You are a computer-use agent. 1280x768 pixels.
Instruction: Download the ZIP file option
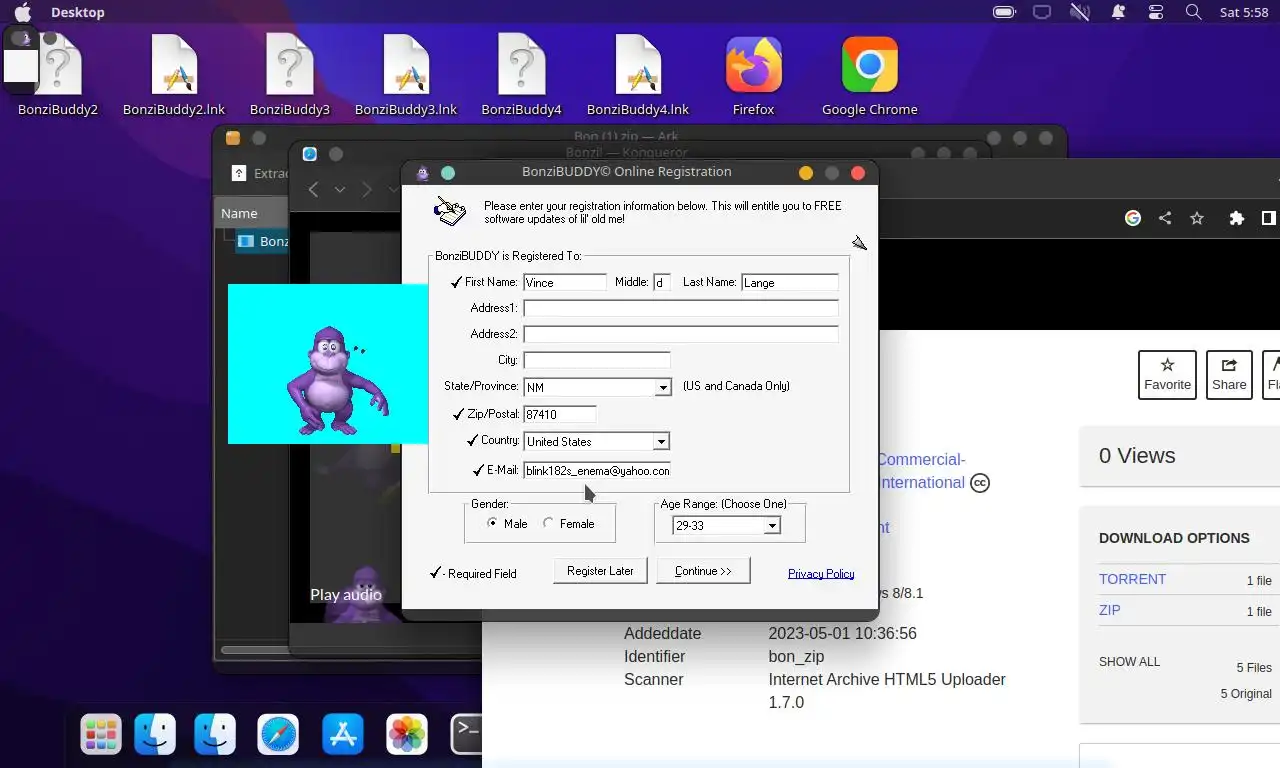pyautogui.click(x=1109, y=610)
